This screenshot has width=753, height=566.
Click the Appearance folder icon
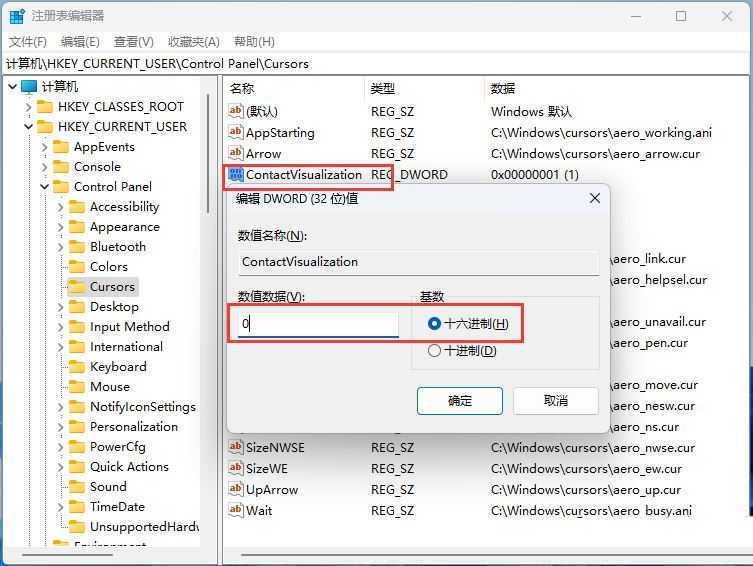tap(77, 227)
